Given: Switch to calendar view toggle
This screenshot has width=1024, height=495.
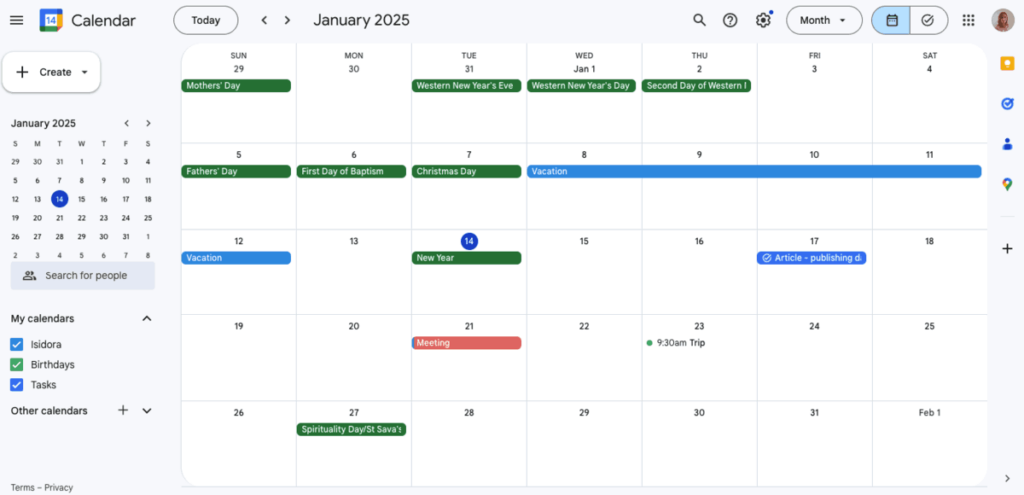Looking at the screenshot, I should click(x=891, y=20).
